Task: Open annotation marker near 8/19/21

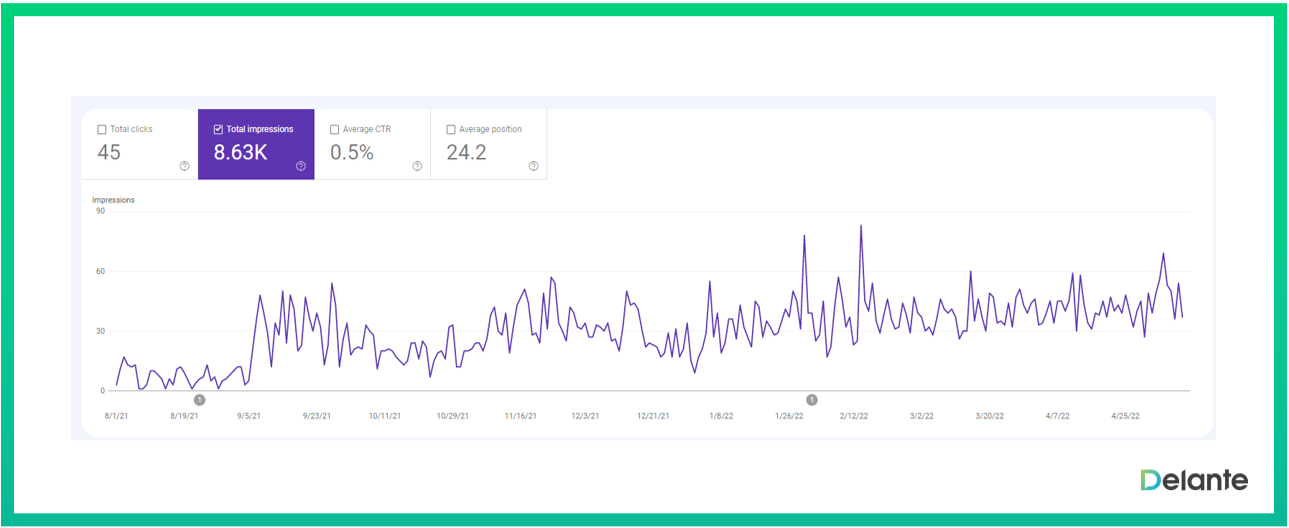Action: 199,400
